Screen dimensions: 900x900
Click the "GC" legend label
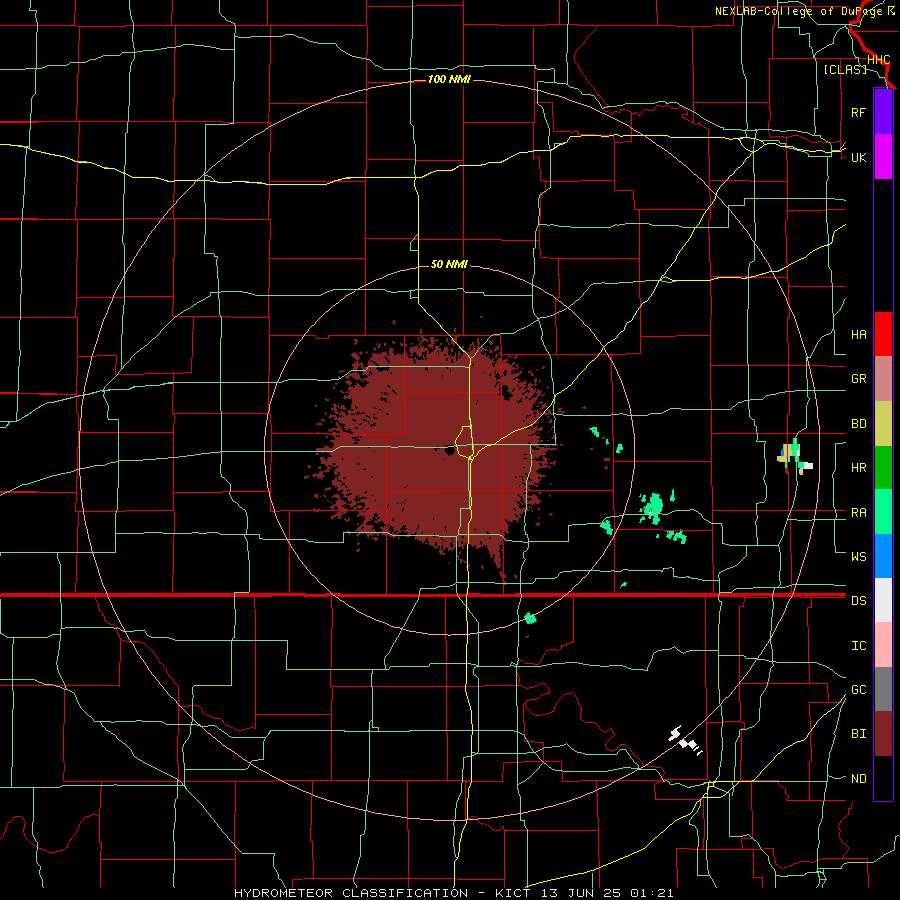click(858, 690)
